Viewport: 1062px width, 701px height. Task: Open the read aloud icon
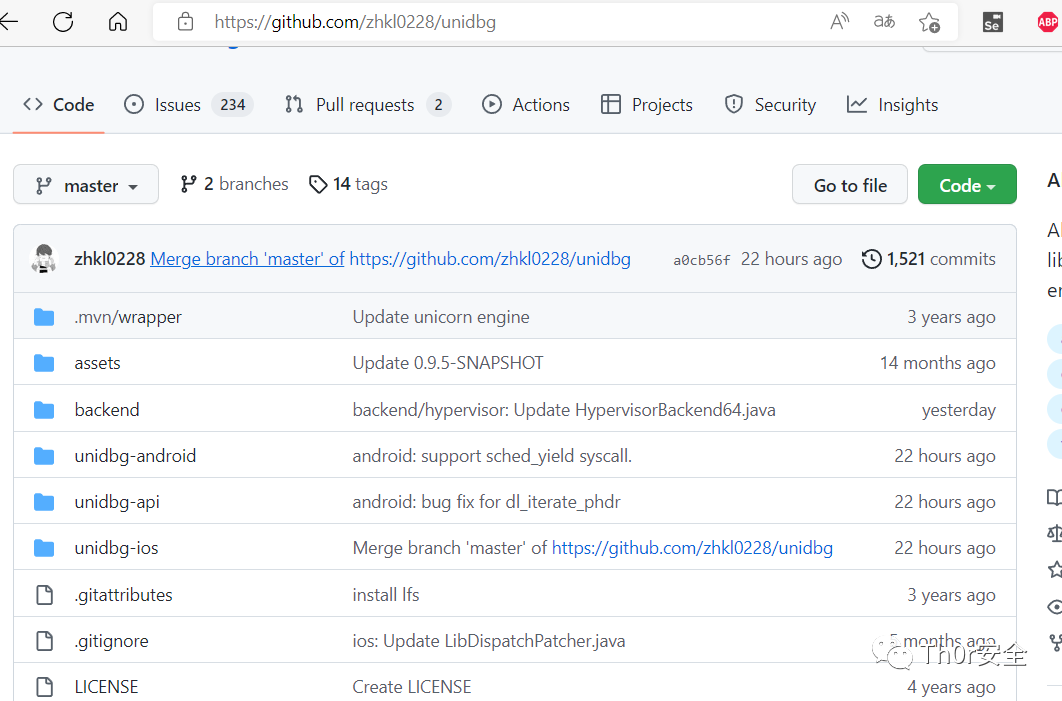[x=839, y=22]
